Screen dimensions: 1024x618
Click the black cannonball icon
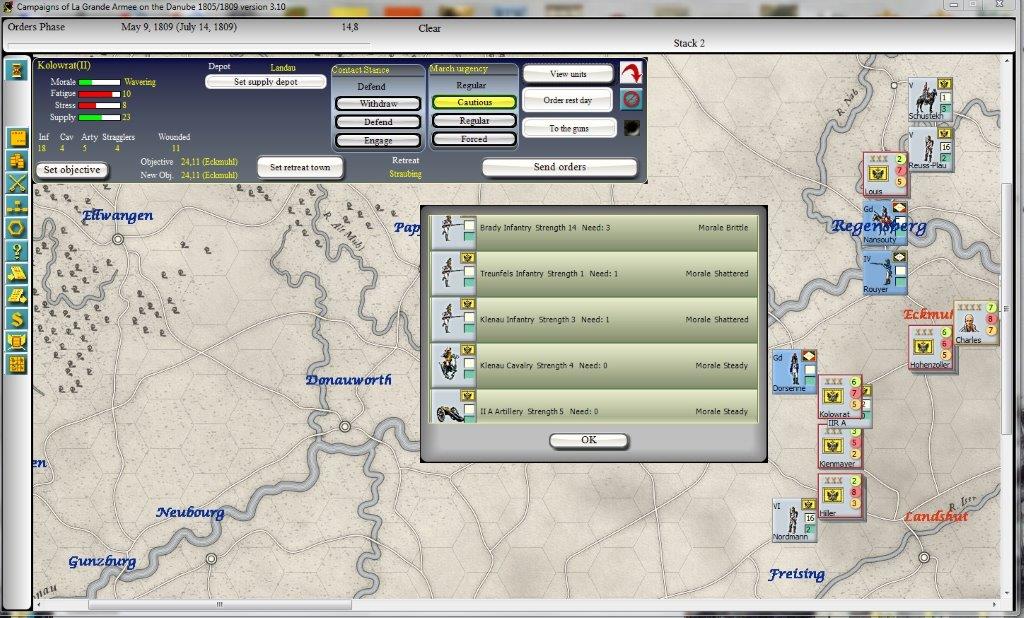coord(632,128)
